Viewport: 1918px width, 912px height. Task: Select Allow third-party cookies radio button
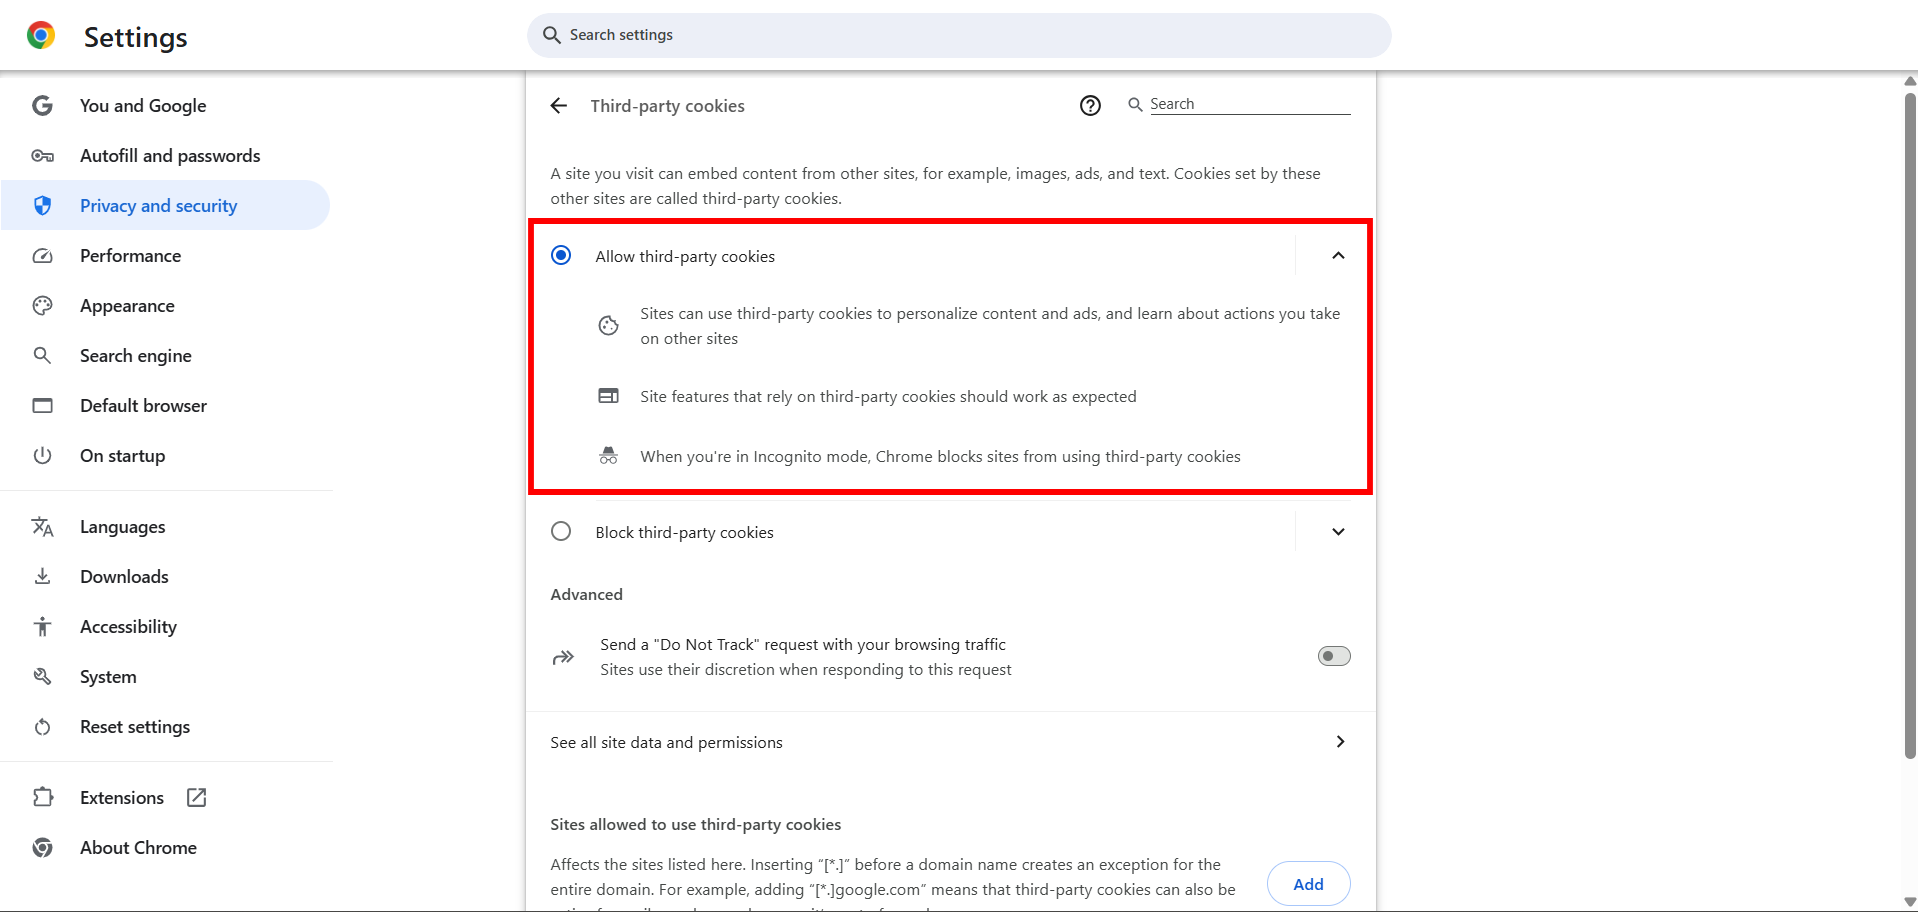point(561,256)
